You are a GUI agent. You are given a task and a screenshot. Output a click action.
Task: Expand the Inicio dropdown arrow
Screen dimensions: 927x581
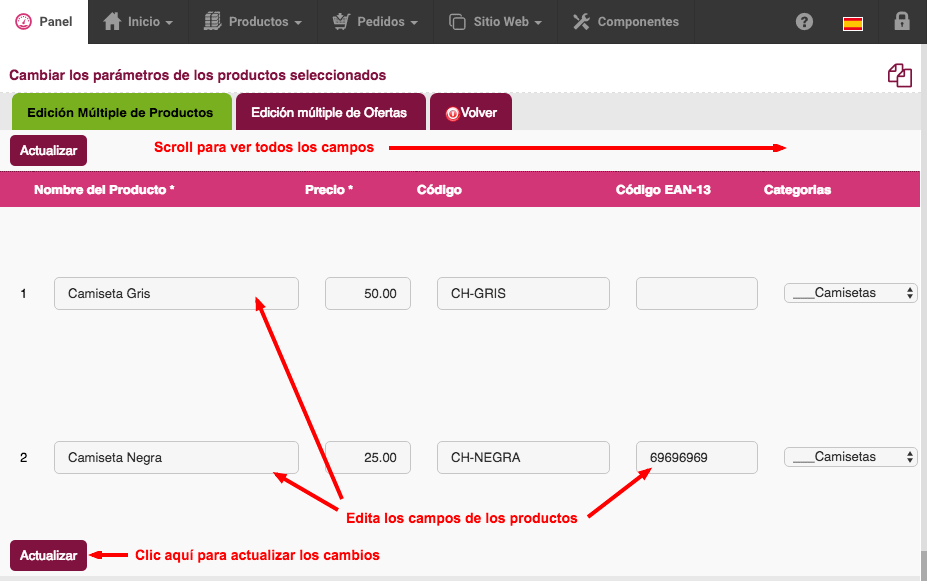[x=169, y=22]
